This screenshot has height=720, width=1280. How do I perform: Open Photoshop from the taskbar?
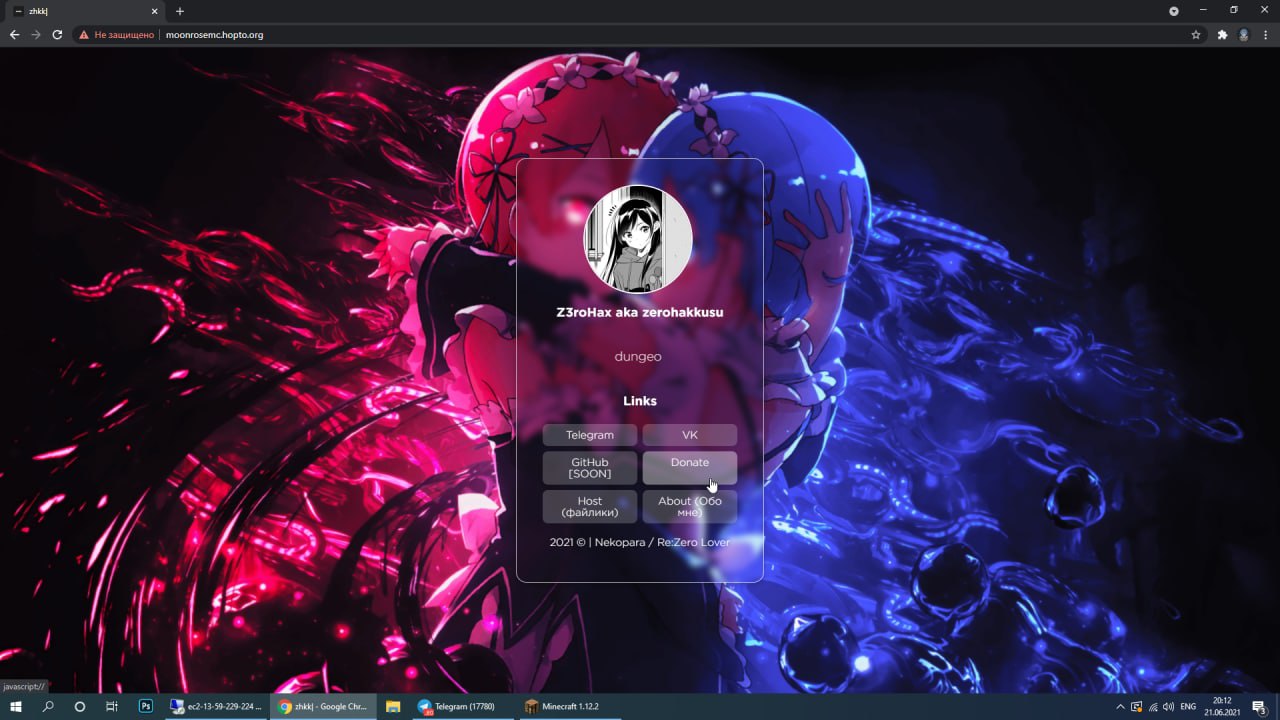[x=145, y=706]
